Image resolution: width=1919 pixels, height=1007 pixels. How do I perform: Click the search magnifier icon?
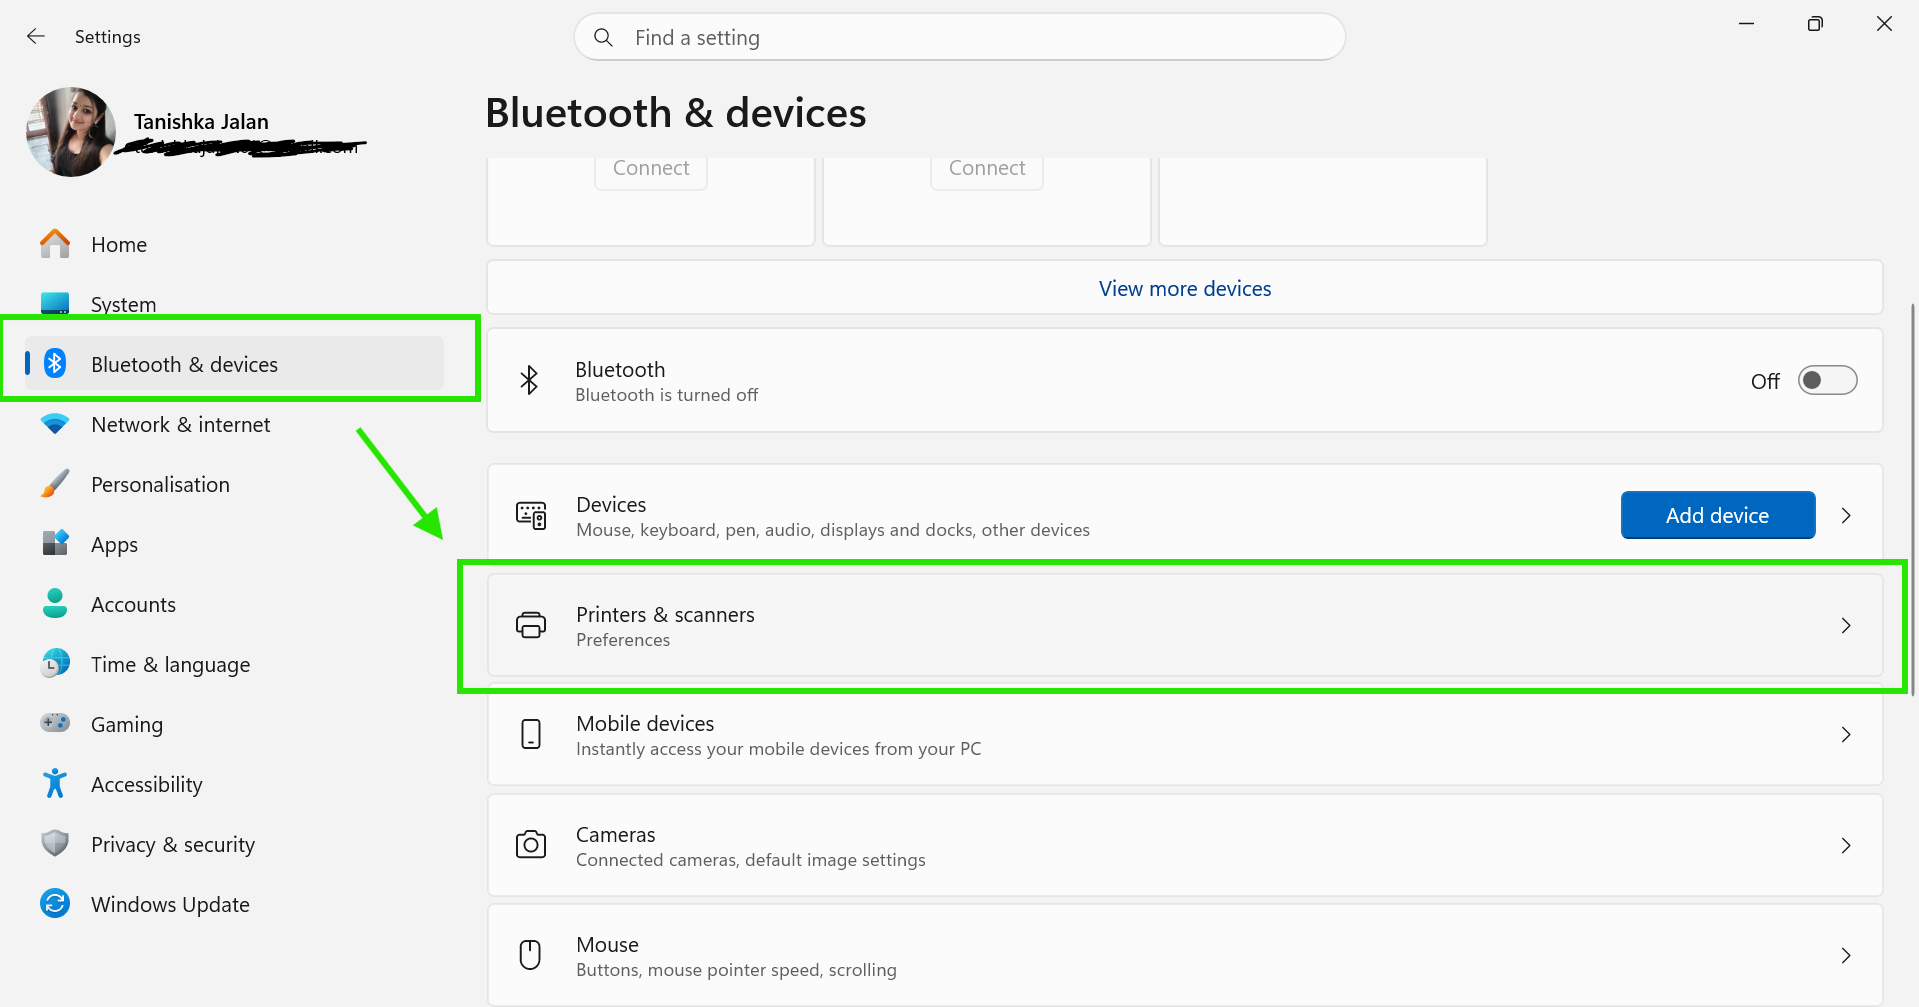click(x=603, y=37)
